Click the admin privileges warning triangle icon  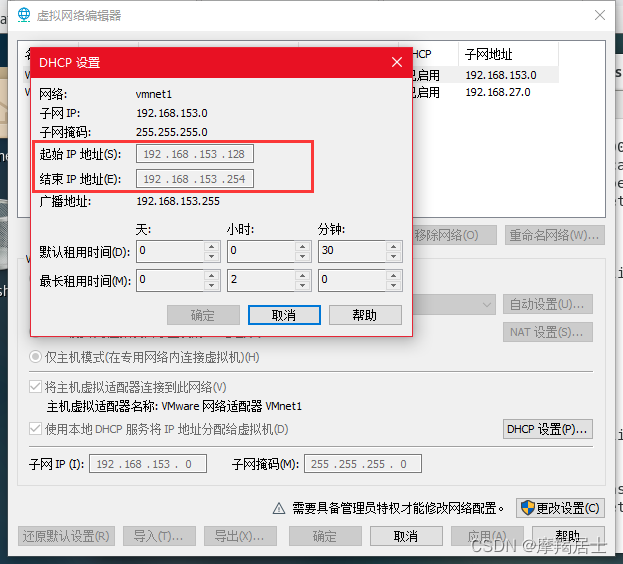[279, 508]
